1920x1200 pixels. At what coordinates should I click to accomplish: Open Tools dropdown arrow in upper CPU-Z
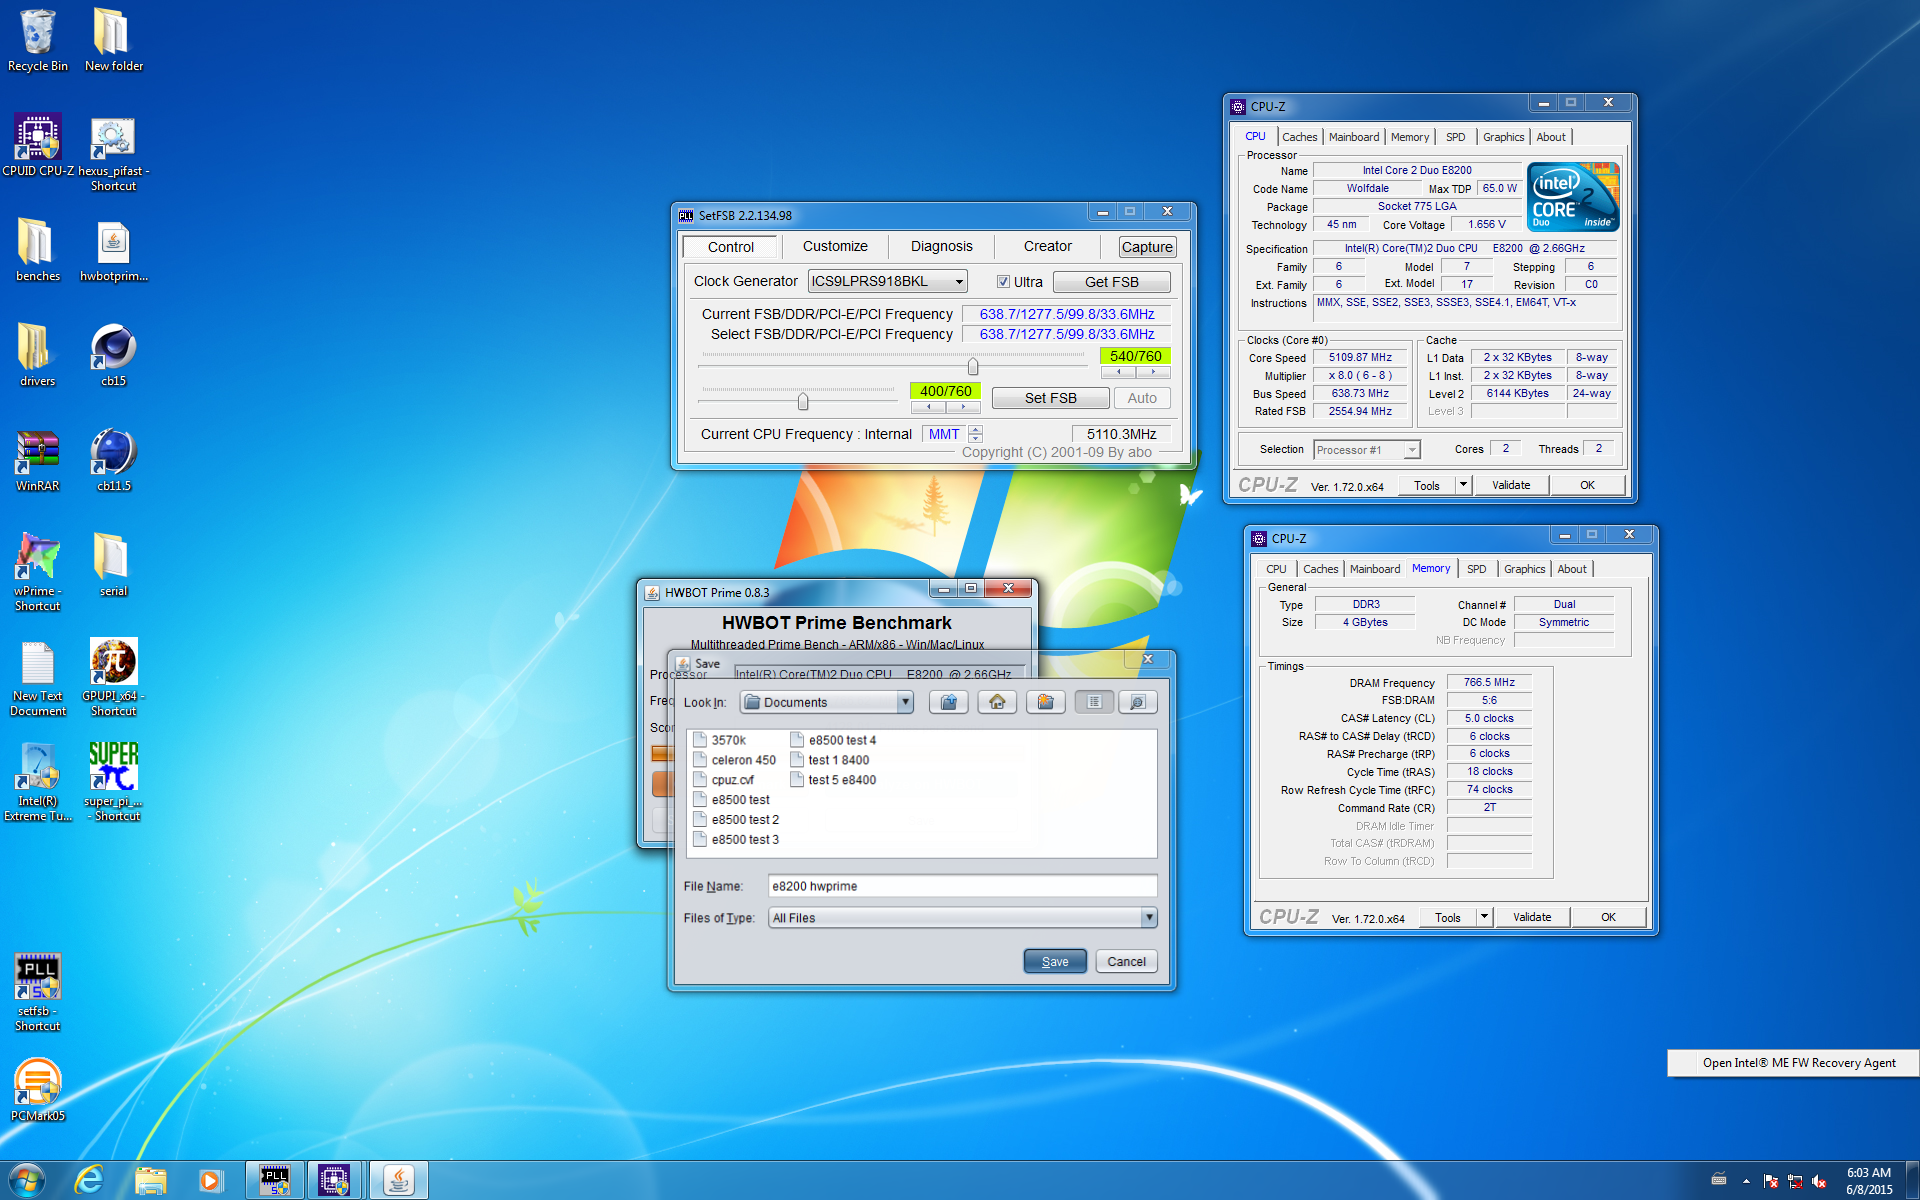[1463, 485]
